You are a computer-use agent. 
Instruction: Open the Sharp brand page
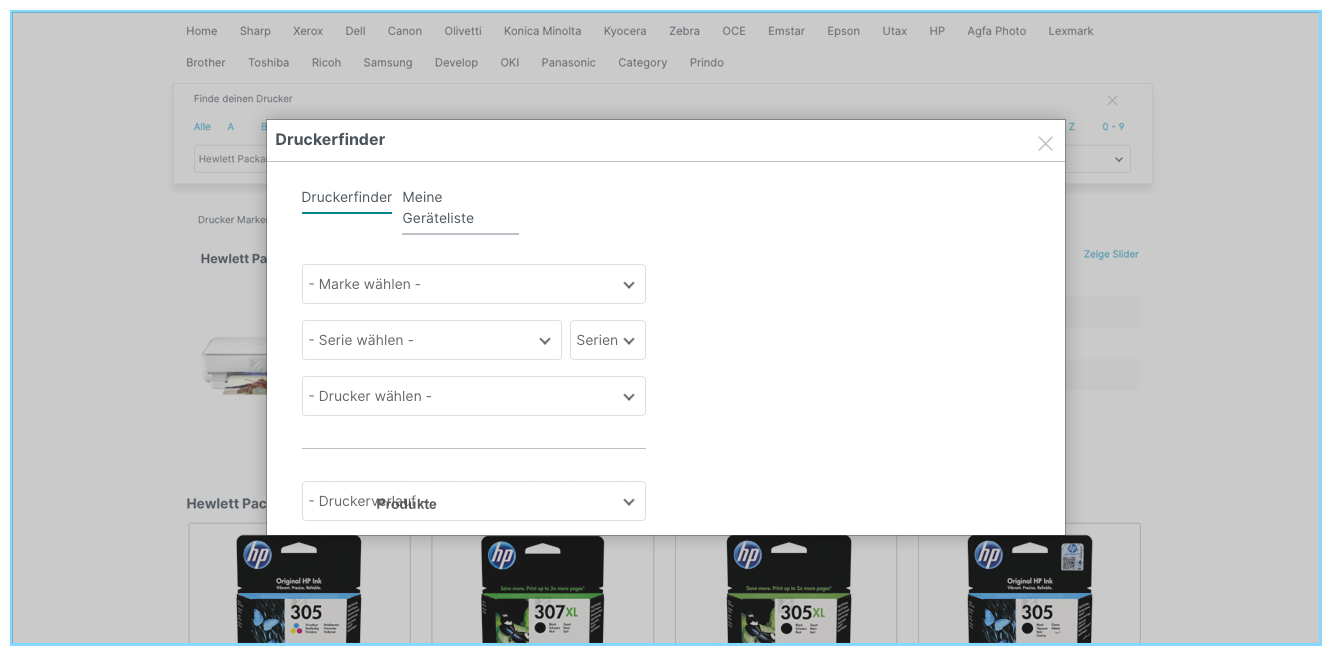(255, 31)
